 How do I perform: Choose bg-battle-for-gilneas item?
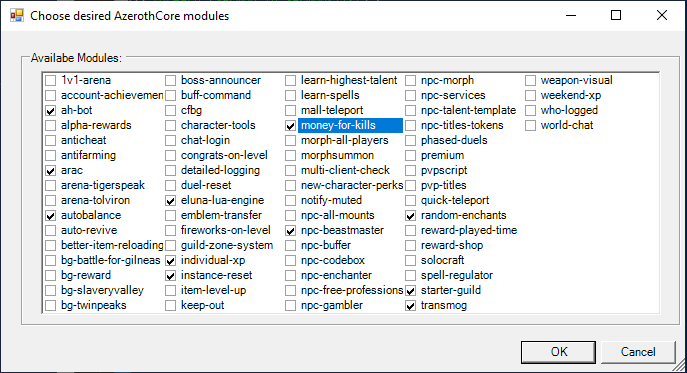point(110,260)
